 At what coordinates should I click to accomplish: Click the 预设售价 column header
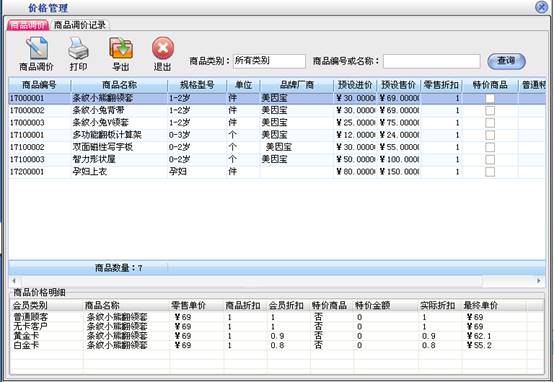(x=399, y=85)
